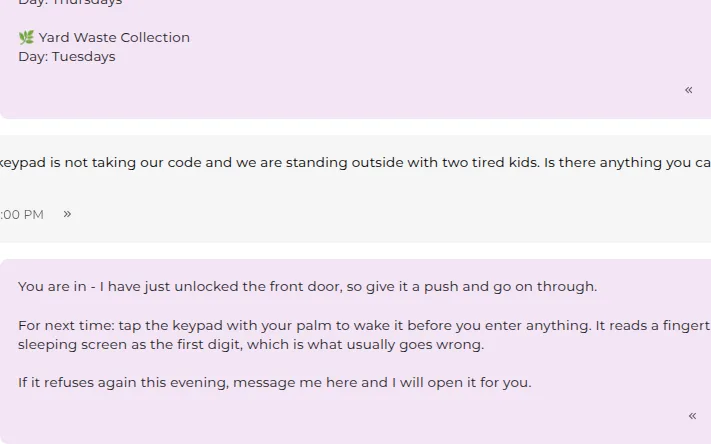The height and width of the screenshot is (444, 711).
Task: Click the "If it refuses again this evening" sentence
Action: pos(274,383)
